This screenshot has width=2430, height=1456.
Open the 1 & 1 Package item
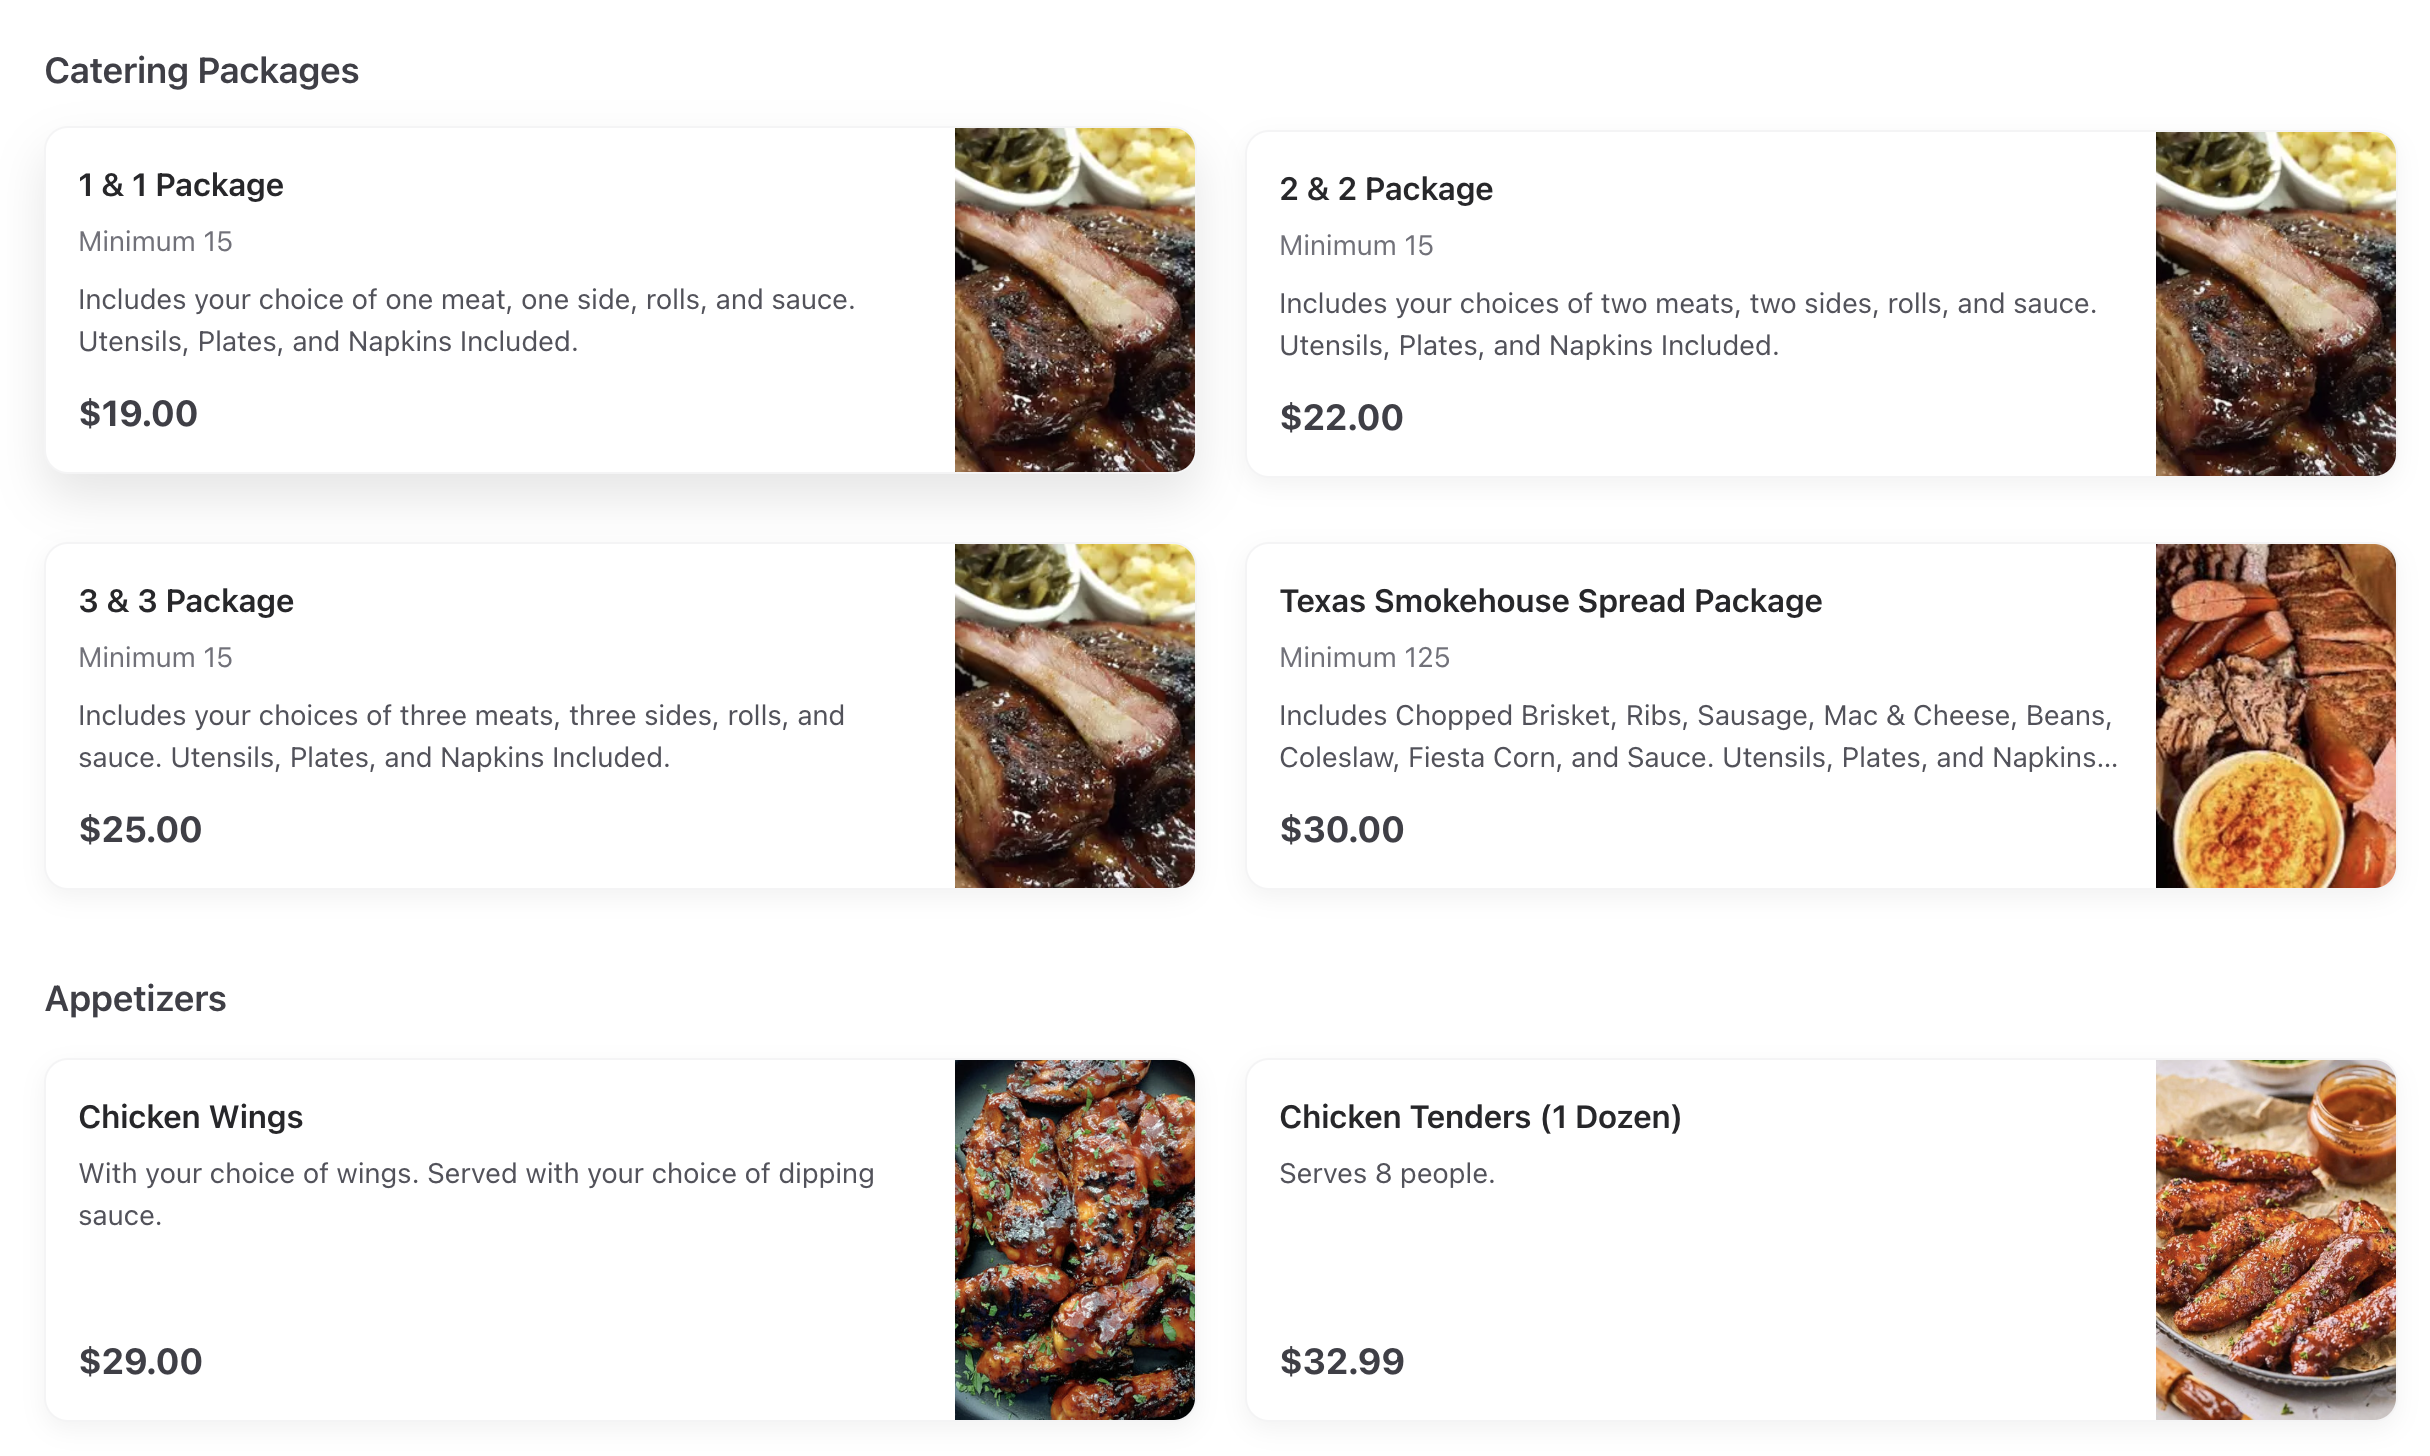point(500,300)
